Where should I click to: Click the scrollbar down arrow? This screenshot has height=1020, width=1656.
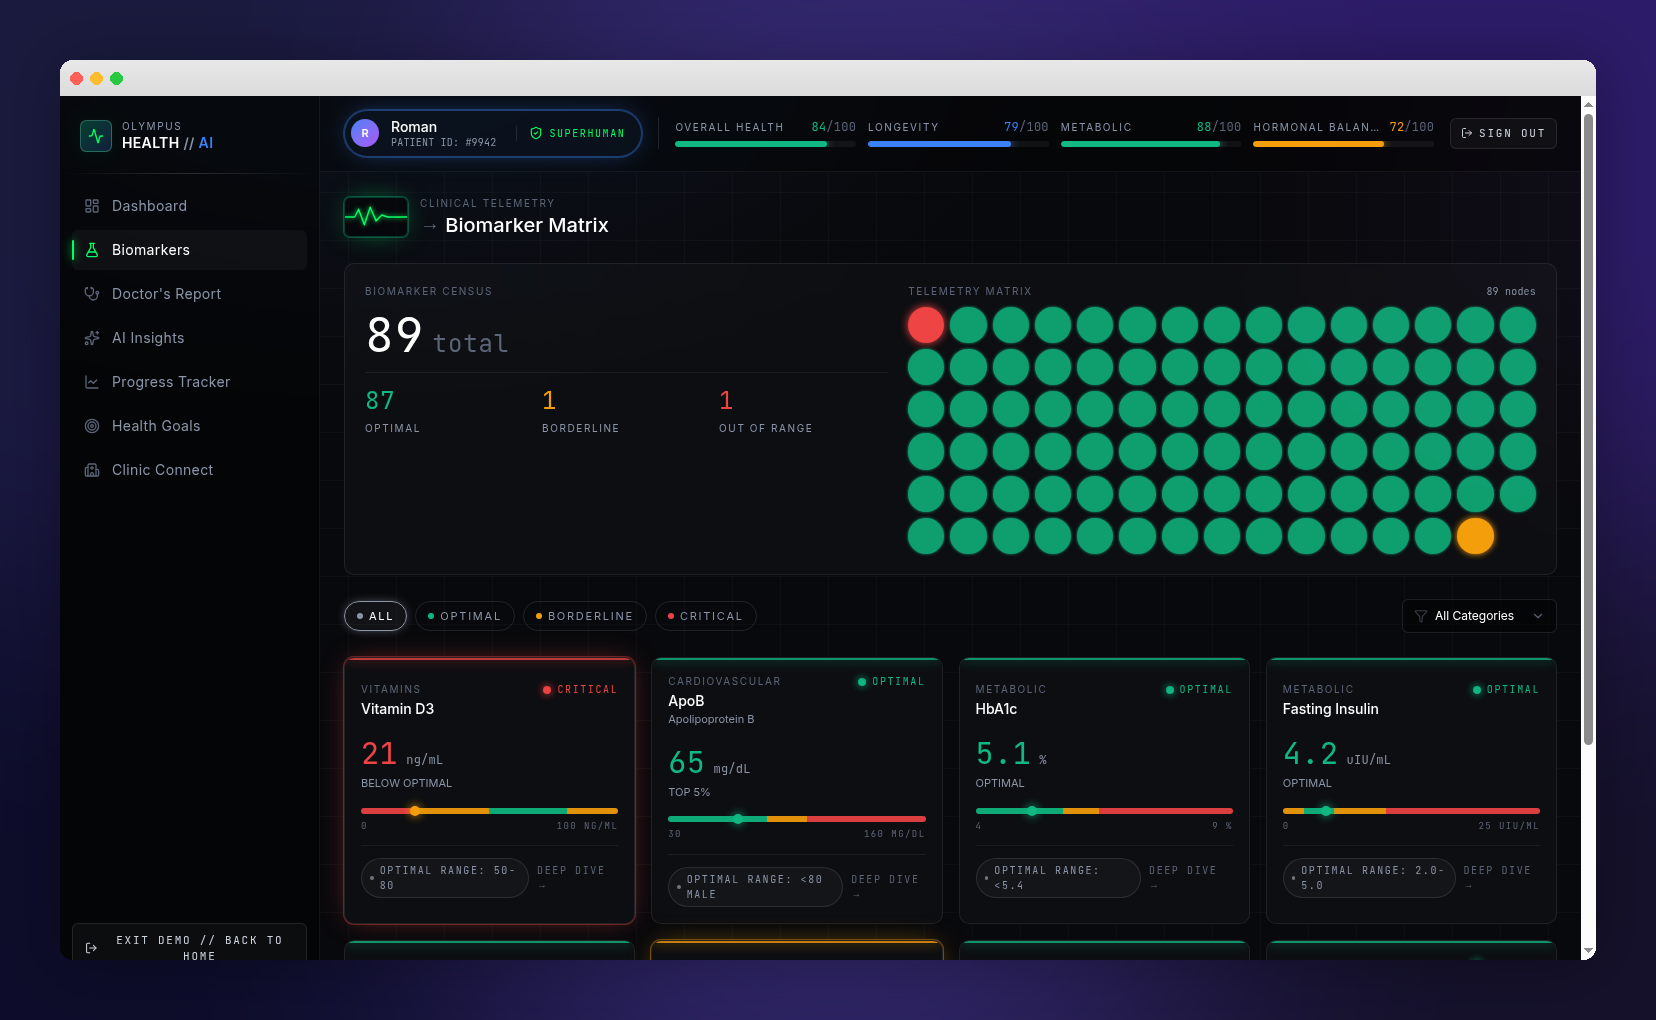point(1588,952)
